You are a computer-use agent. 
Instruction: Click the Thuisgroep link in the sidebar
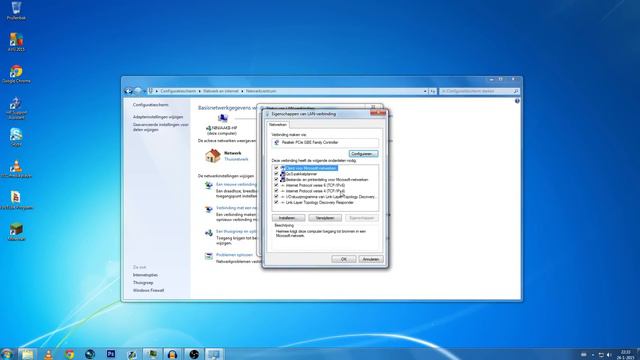coord(143,282)
